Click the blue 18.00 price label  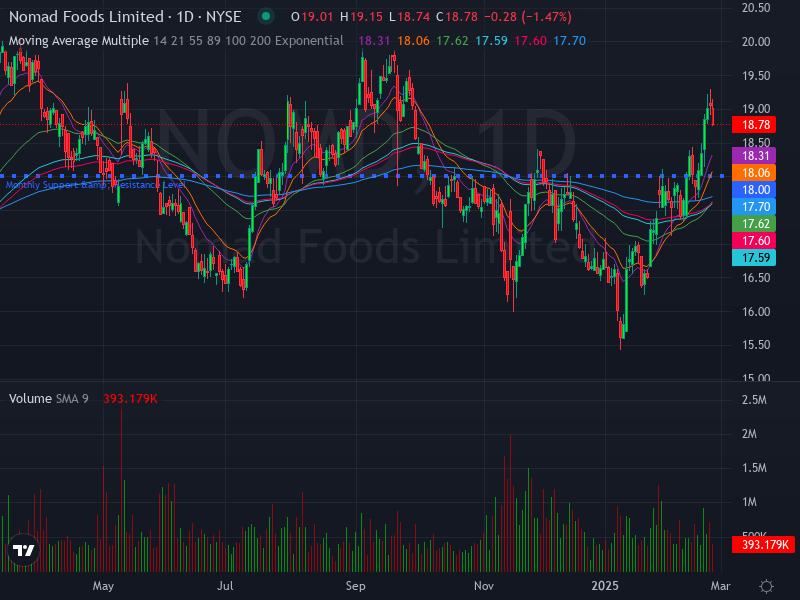coord(756,189)
